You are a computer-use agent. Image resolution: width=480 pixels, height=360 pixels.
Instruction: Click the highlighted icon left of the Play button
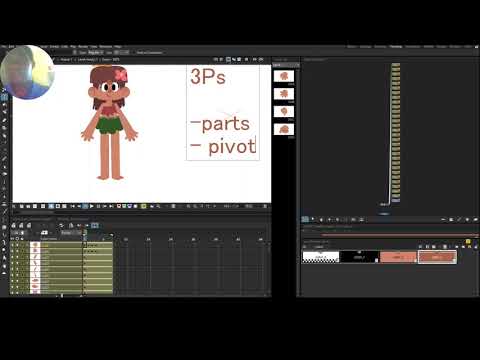85,206
